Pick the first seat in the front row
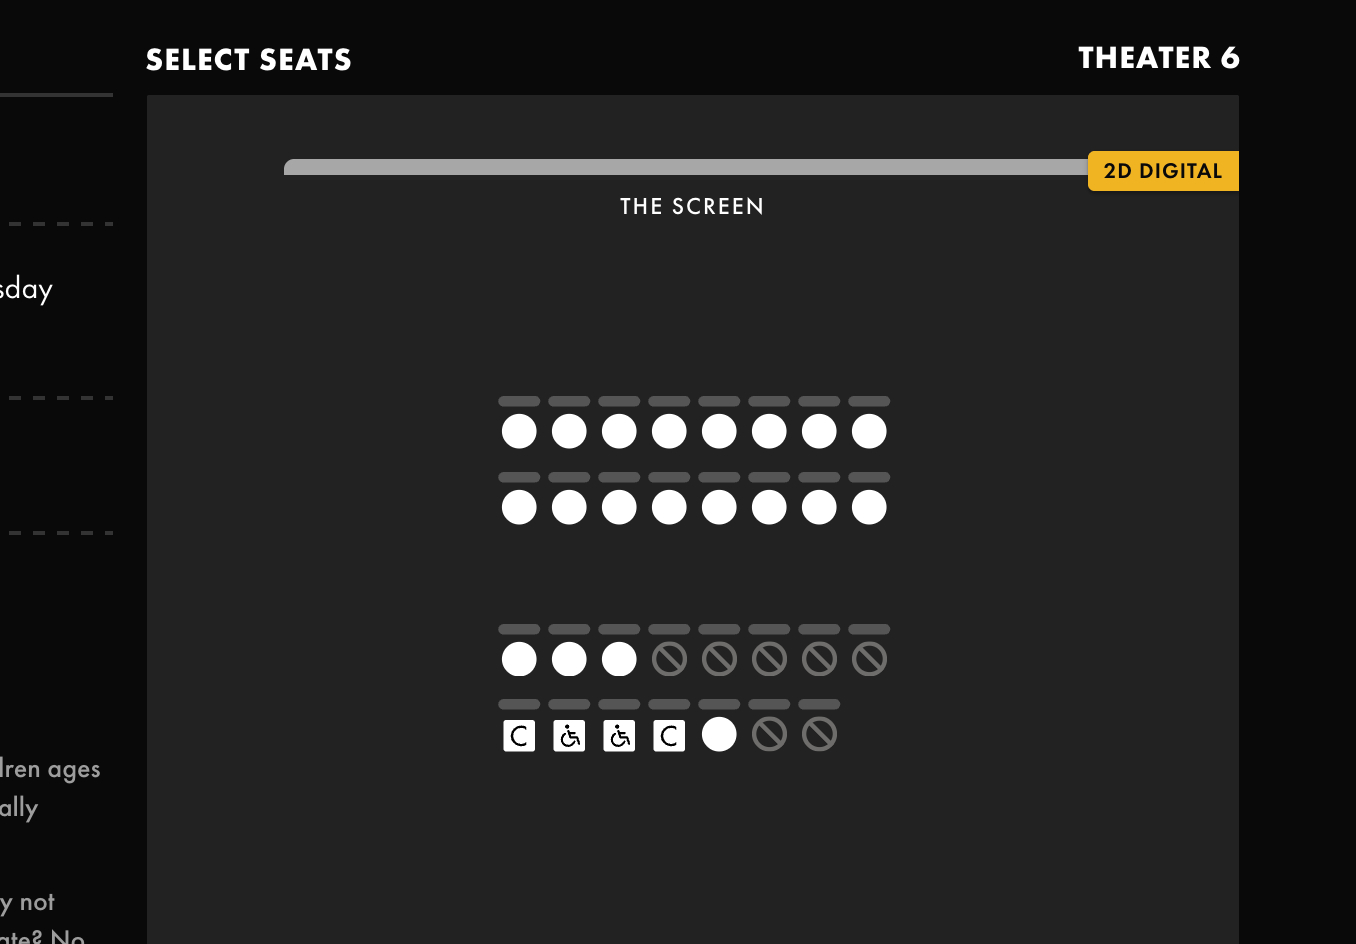 click(x=519, y=431)
